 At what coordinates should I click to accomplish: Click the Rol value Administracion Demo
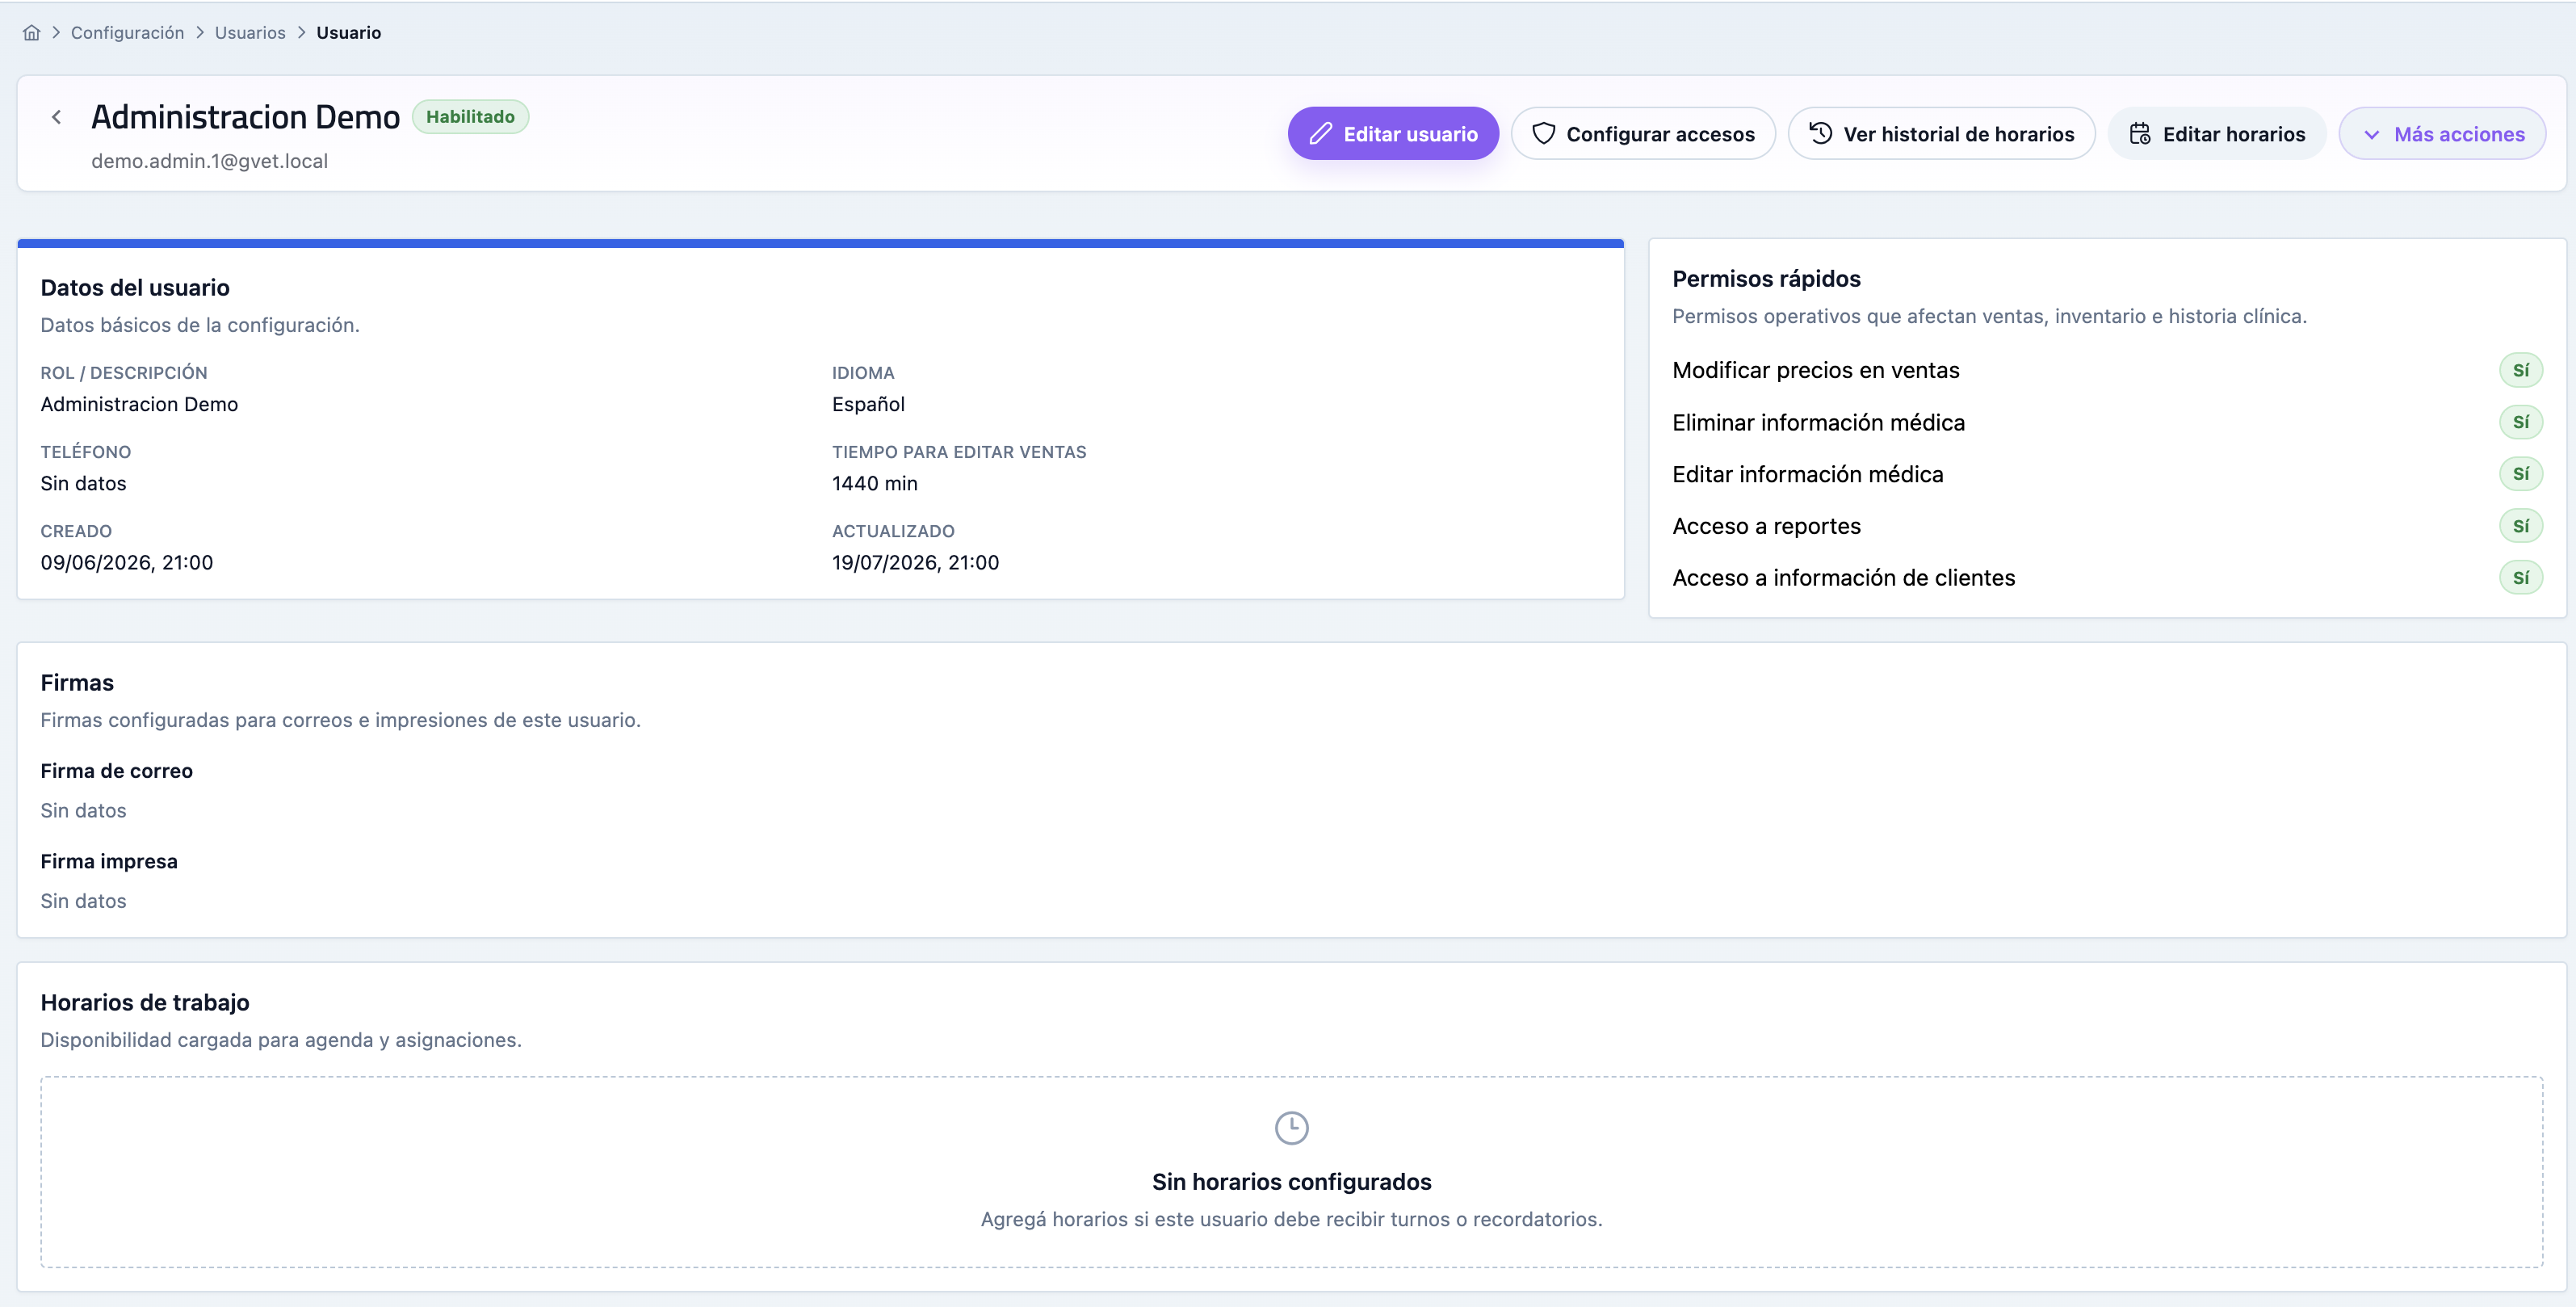140,404
